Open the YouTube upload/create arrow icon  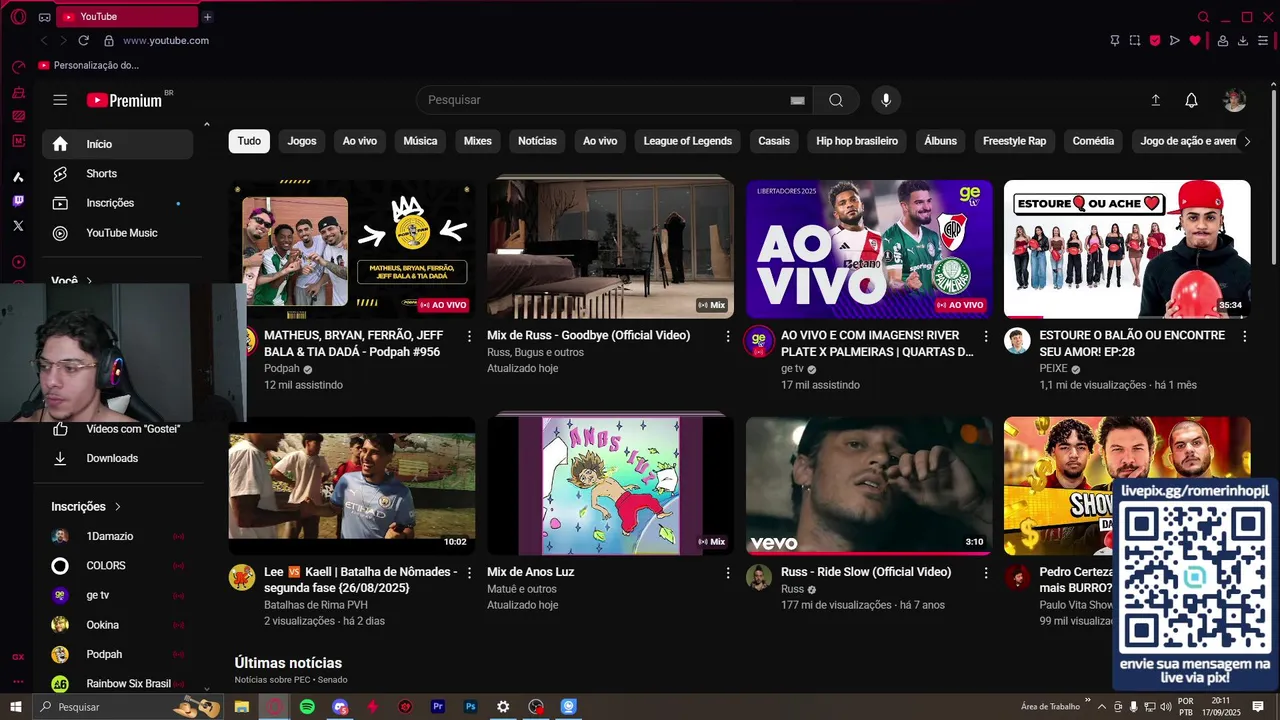(1155, 100)
